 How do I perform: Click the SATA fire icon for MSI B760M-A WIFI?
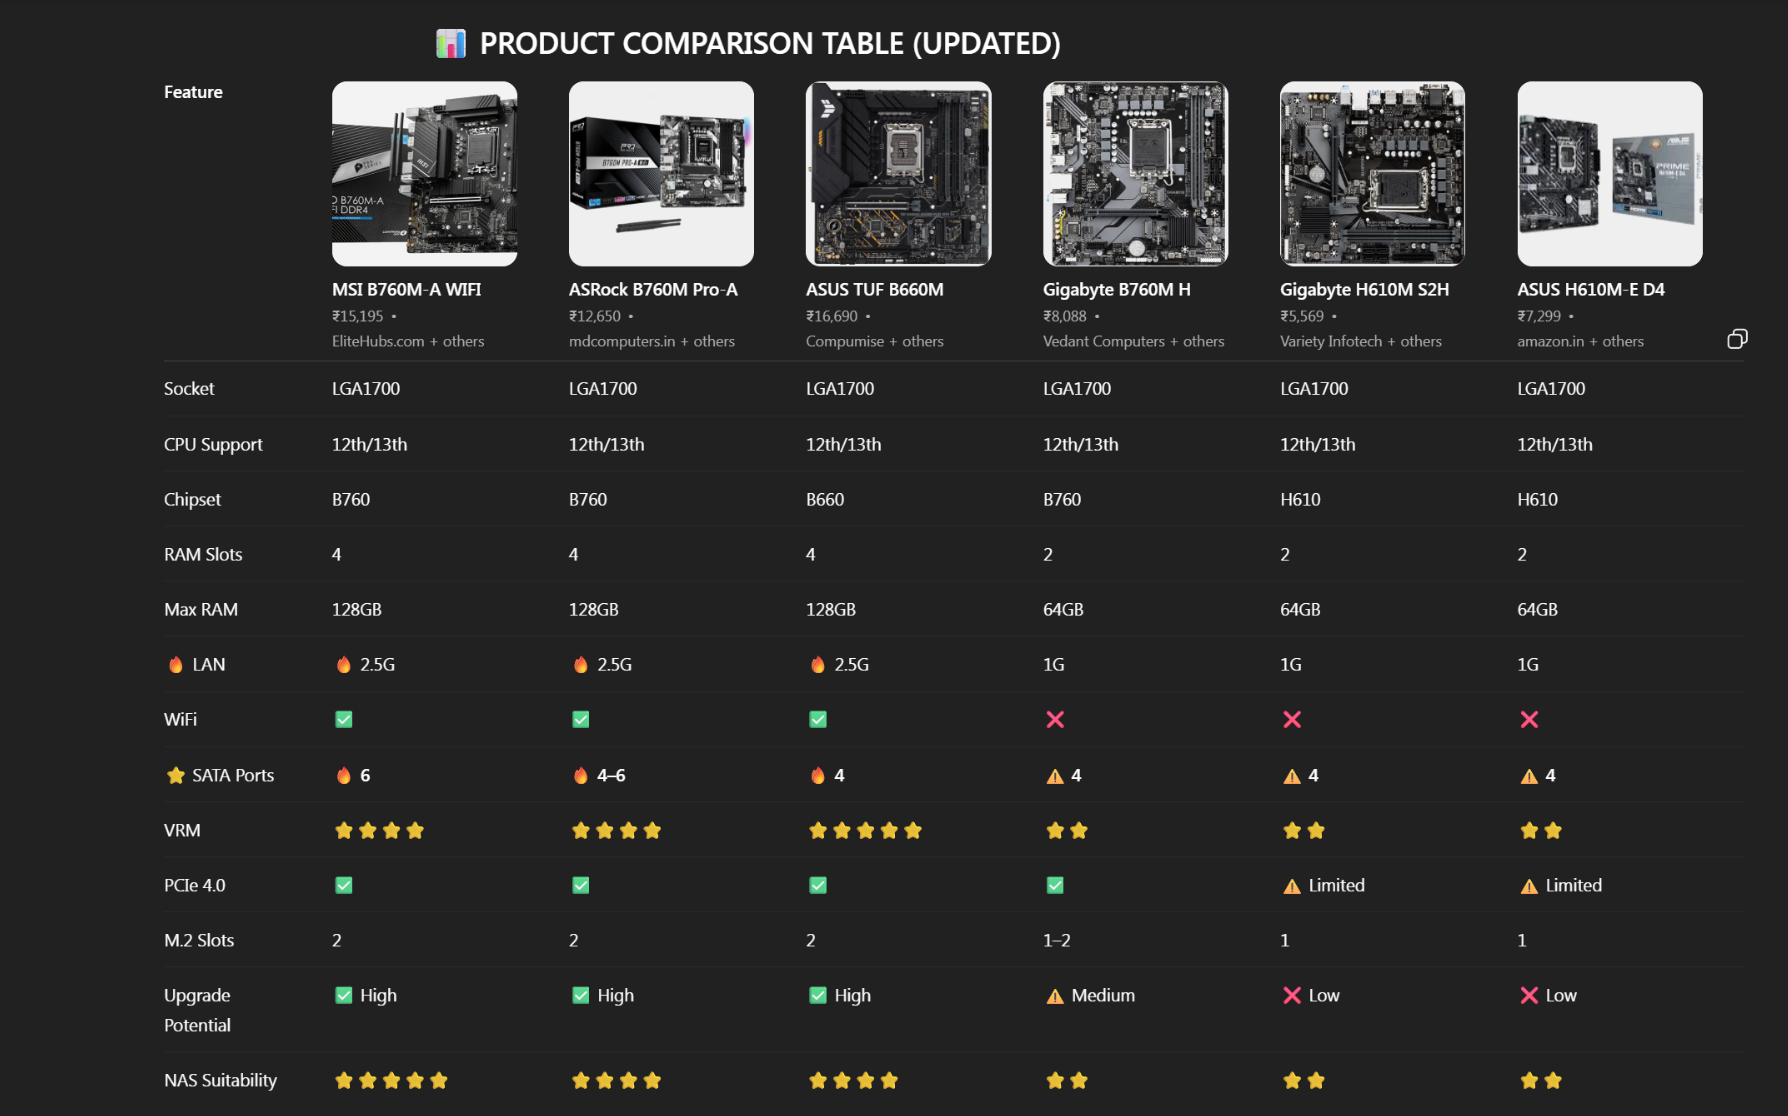point(344,775)
